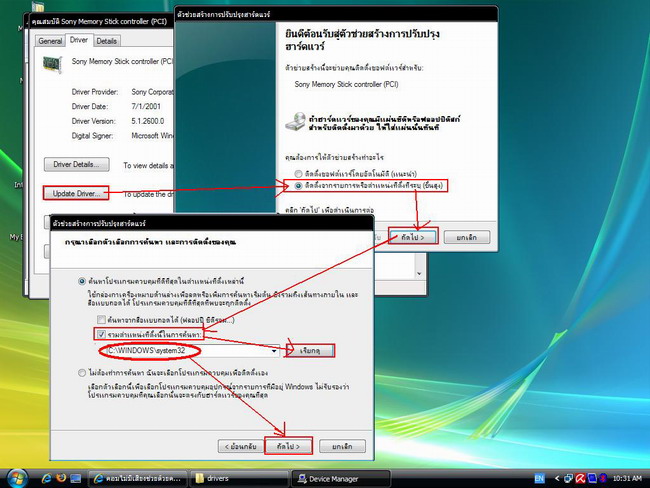Click the taskbar clock 10:31 AM
The height and width of the screenshot is (488, 650).
(627, 478)
